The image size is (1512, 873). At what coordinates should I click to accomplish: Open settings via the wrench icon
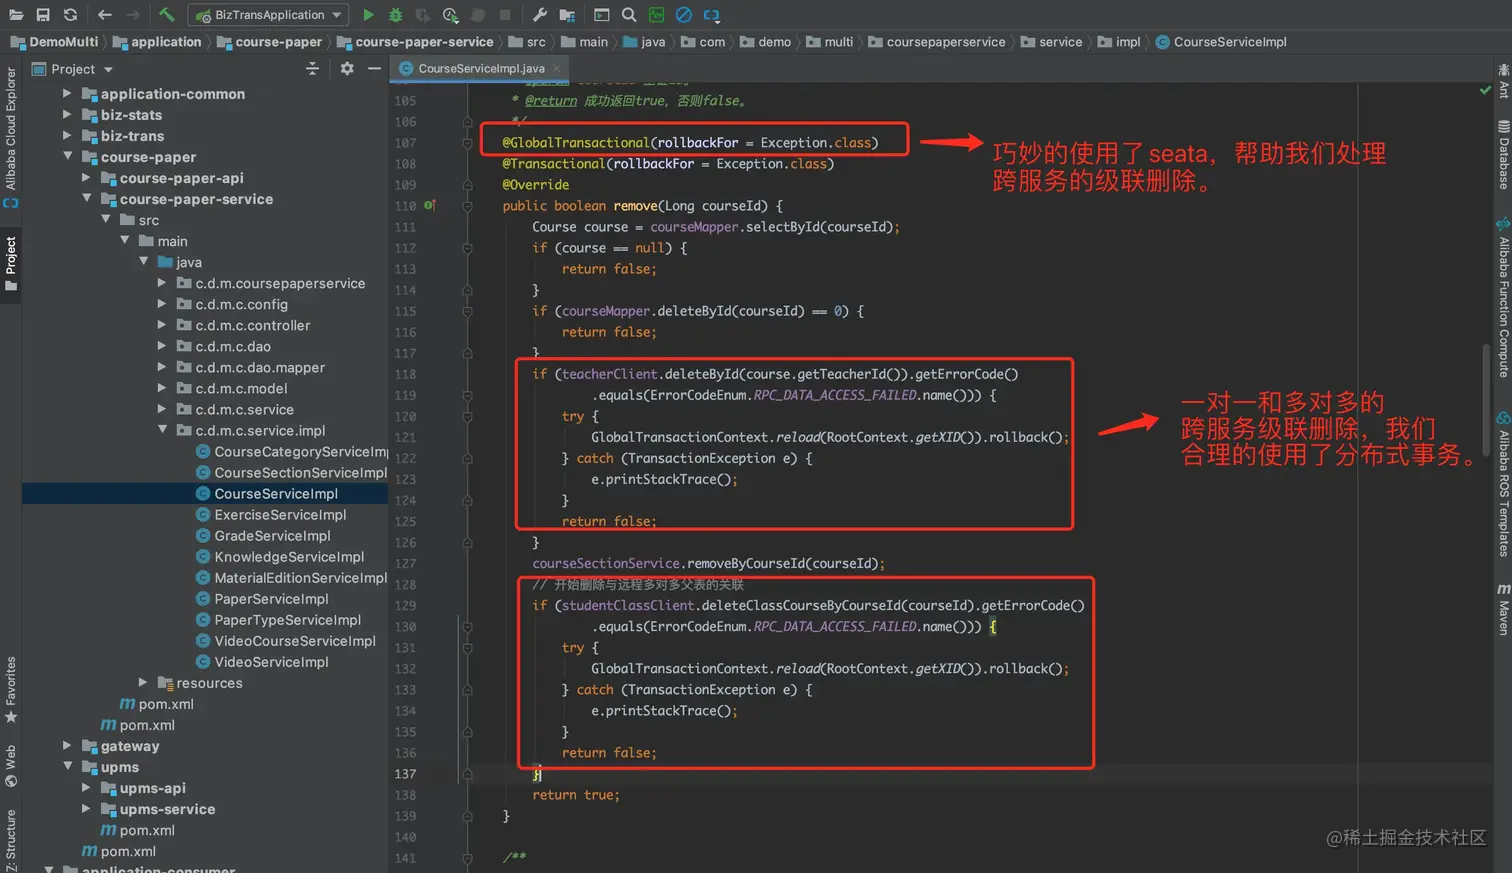[540, 15]
